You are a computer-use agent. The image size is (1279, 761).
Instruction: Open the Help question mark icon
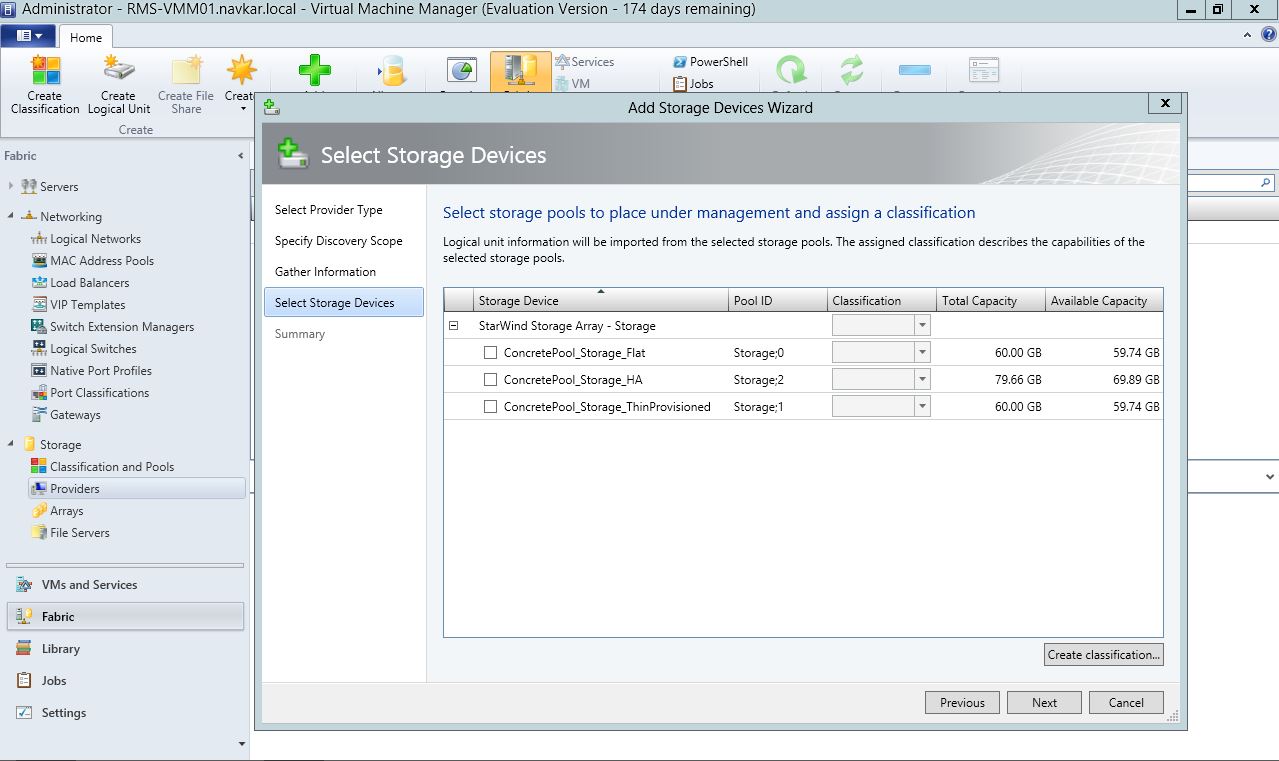pos(1268,35)
